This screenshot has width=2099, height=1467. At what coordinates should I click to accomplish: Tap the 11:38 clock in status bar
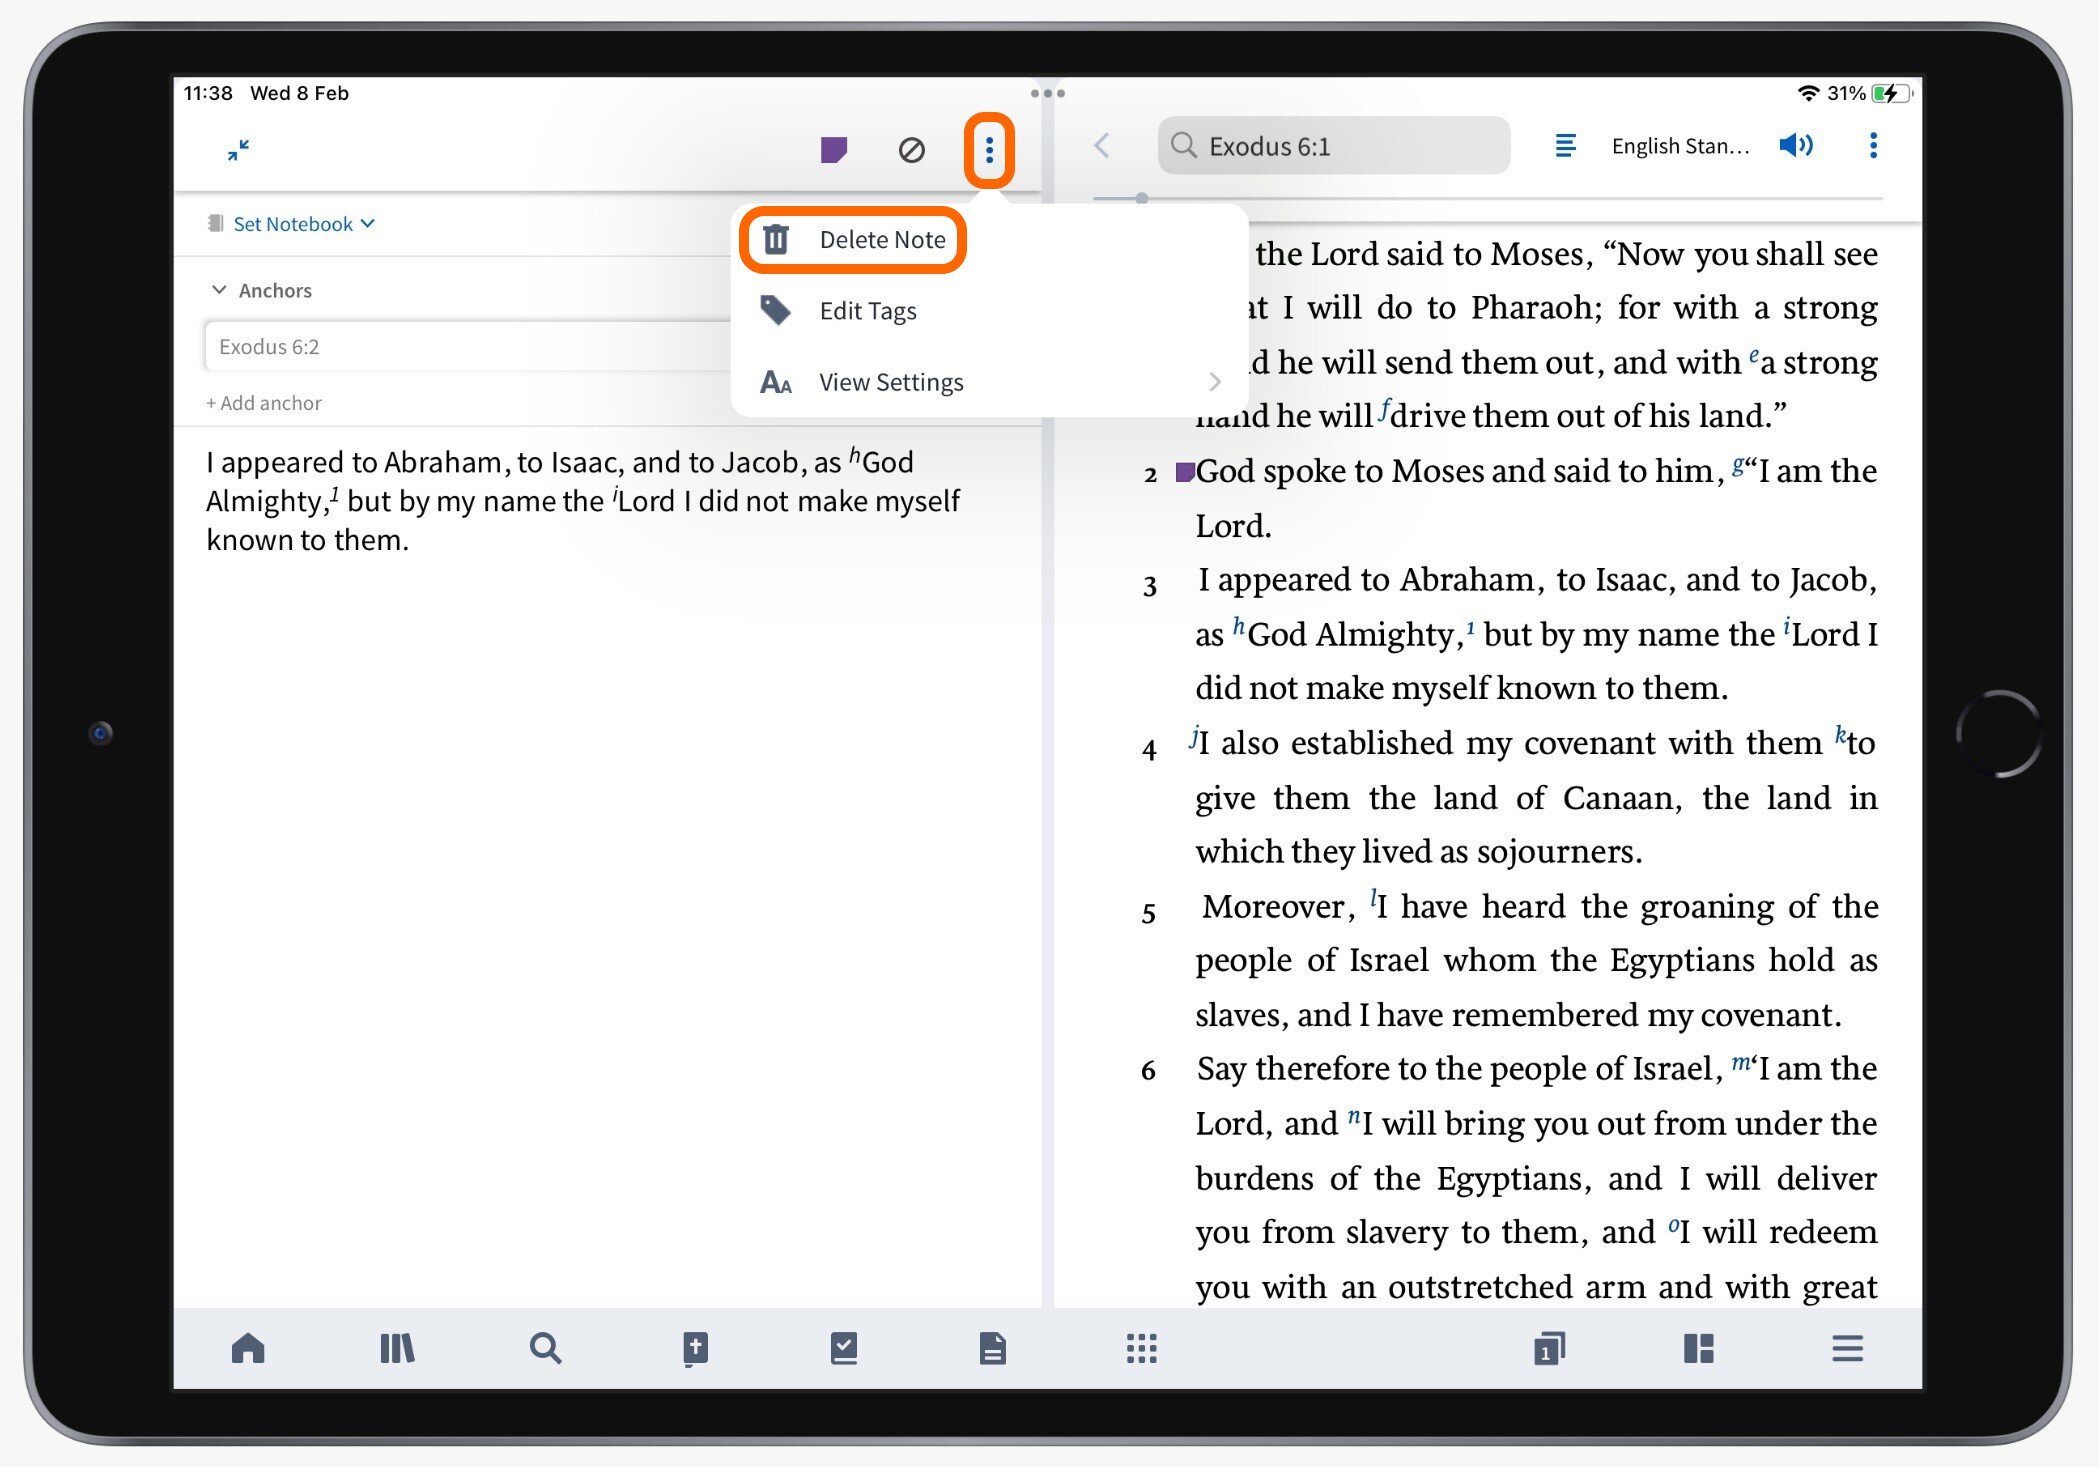208,93
